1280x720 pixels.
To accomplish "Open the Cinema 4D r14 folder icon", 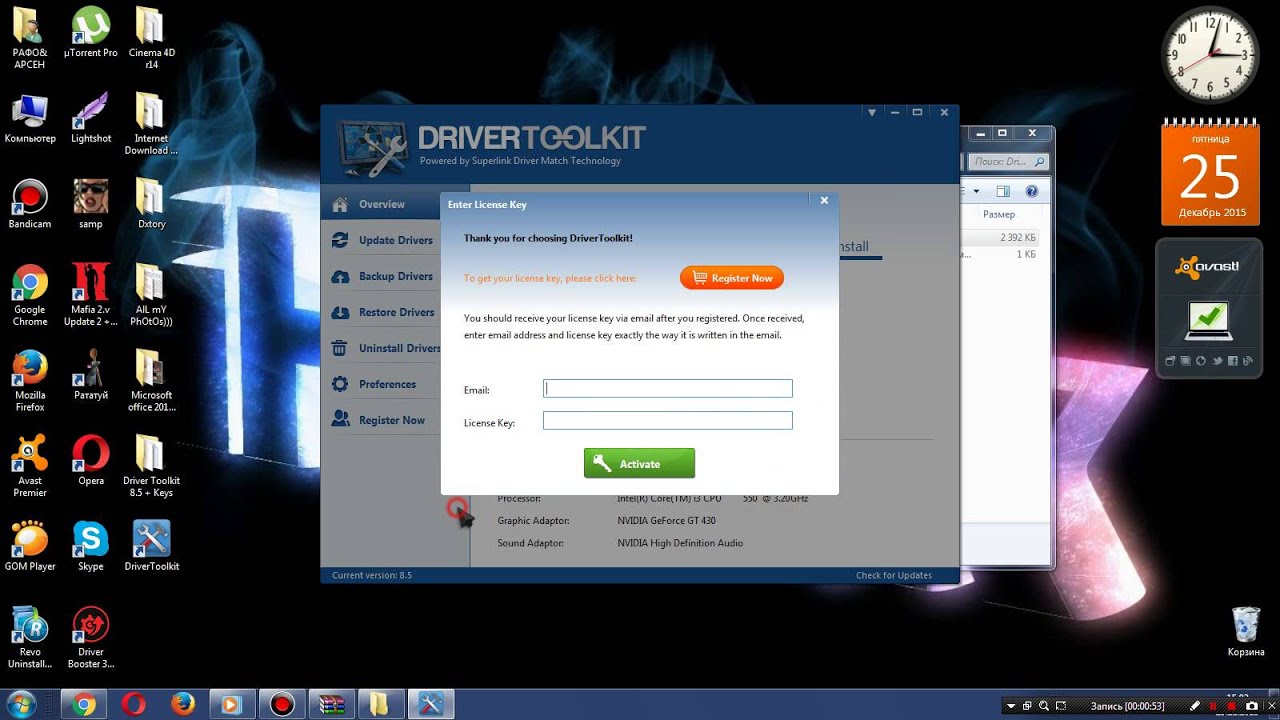I will 151,38.
